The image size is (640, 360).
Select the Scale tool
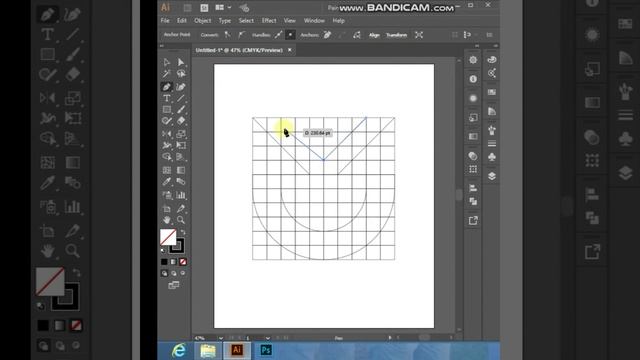coord(181,133)
